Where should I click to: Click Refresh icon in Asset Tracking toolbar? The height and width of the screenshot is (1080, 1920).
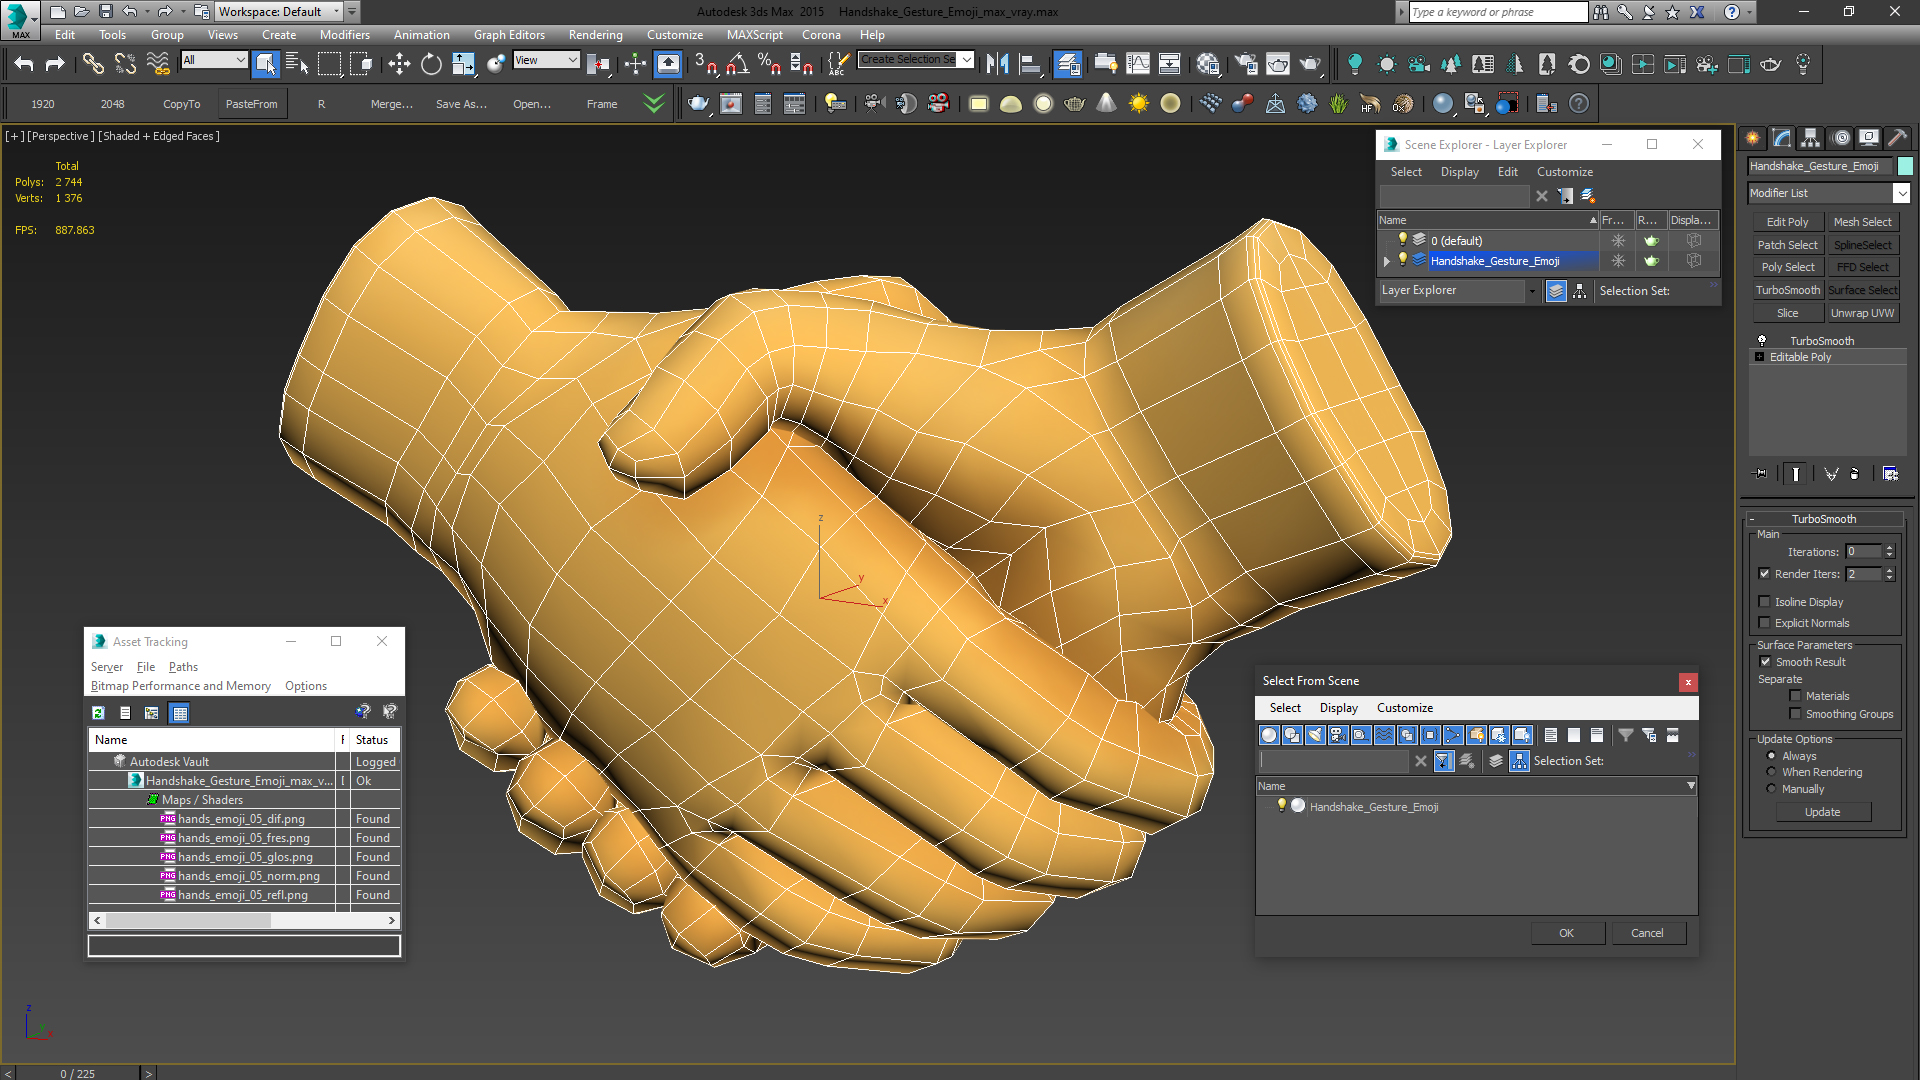(x=98, y=713)
